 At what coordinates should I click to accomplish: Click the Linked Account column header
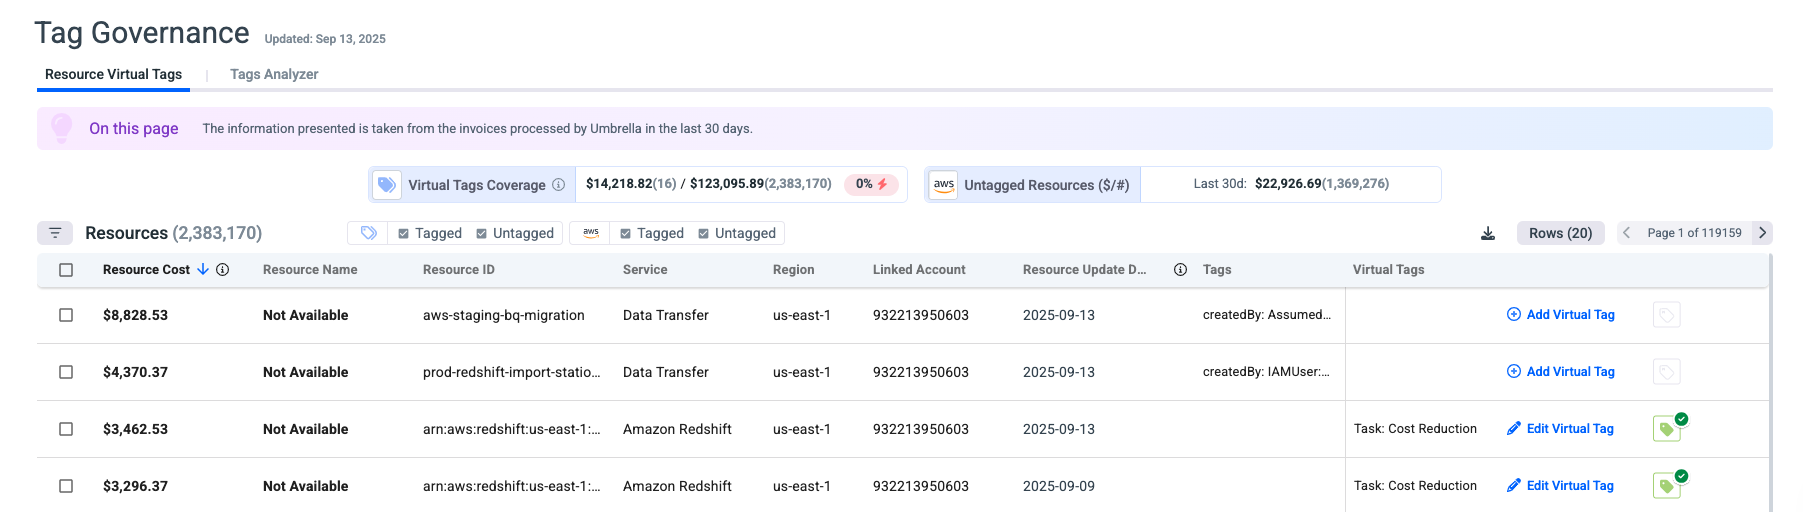coord(919,270)
